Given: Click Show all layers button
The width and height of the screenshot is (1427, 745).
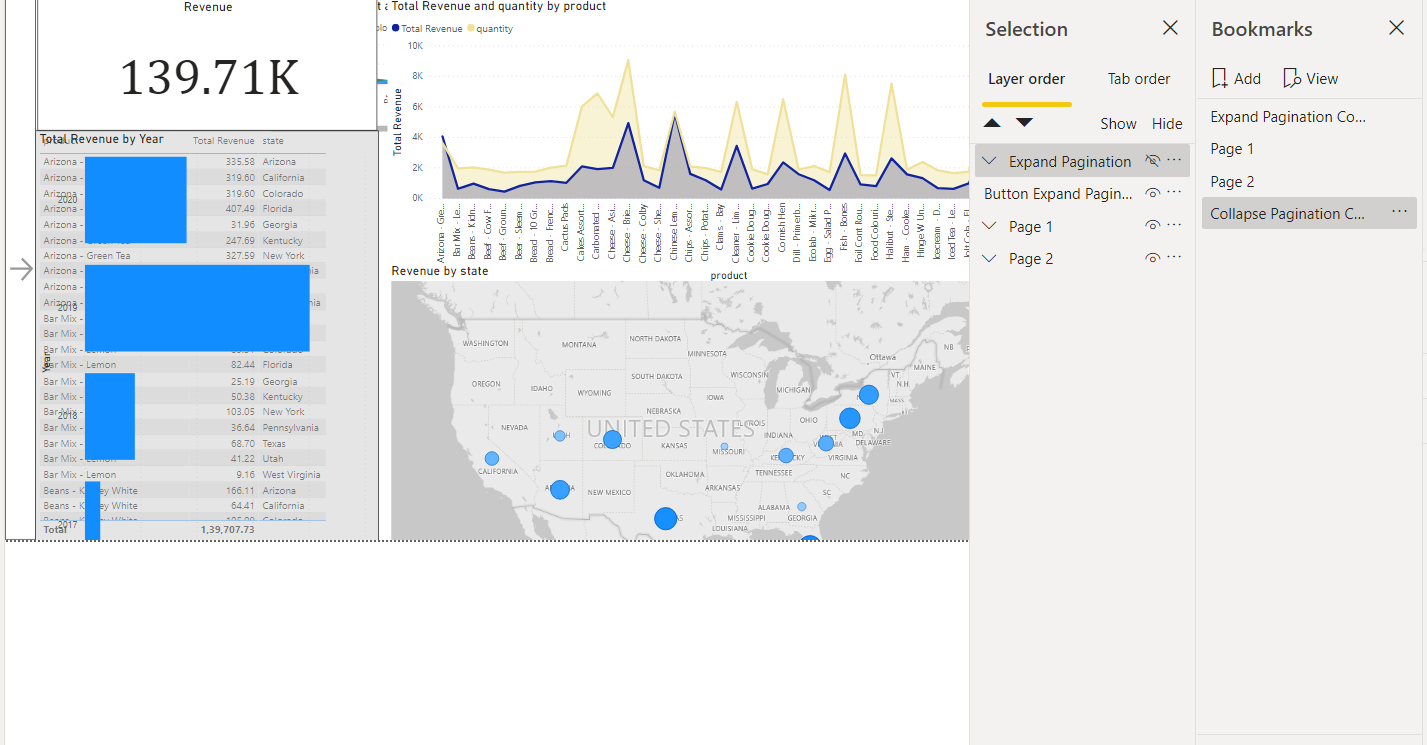Looking at the screenshot, I should coord(1118,124).
